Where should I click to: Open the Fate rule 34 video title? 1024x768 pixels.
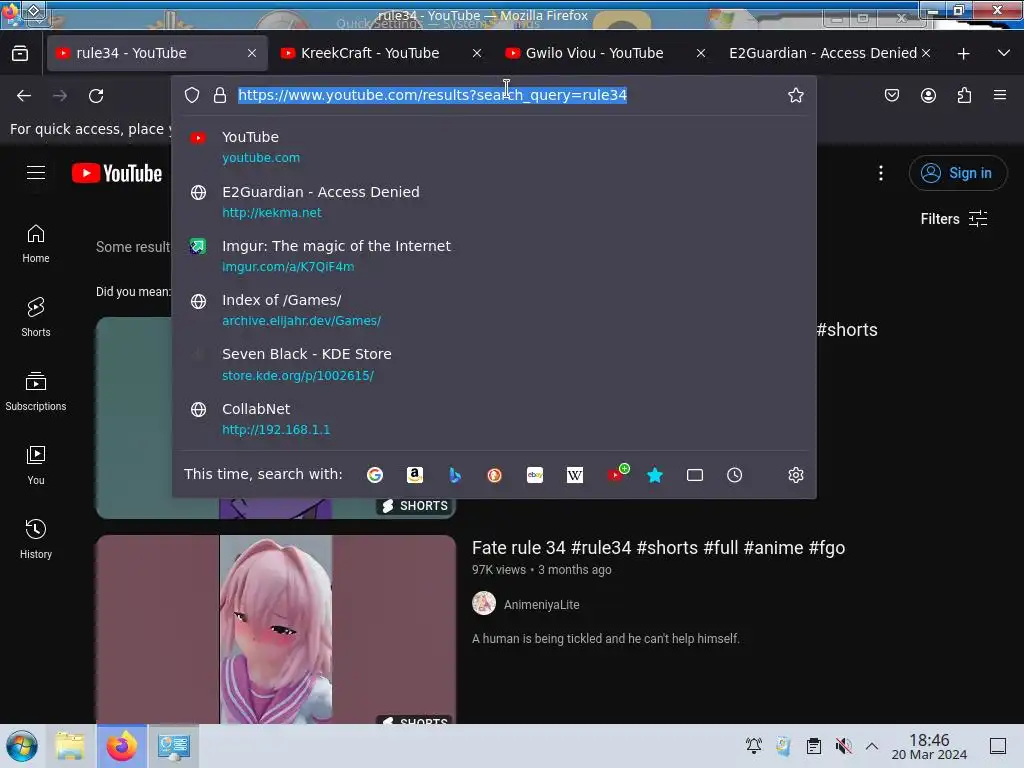pos(658,547)
